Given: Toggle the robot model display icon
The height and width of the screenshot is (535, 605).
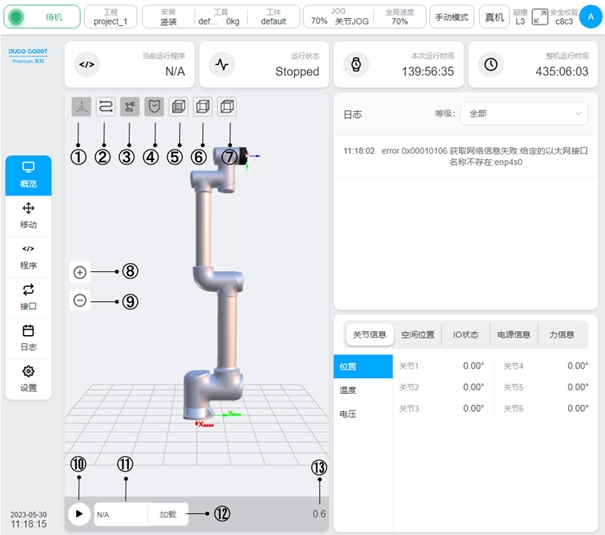Looking at the screenshot, I should (x=129, y=106).
